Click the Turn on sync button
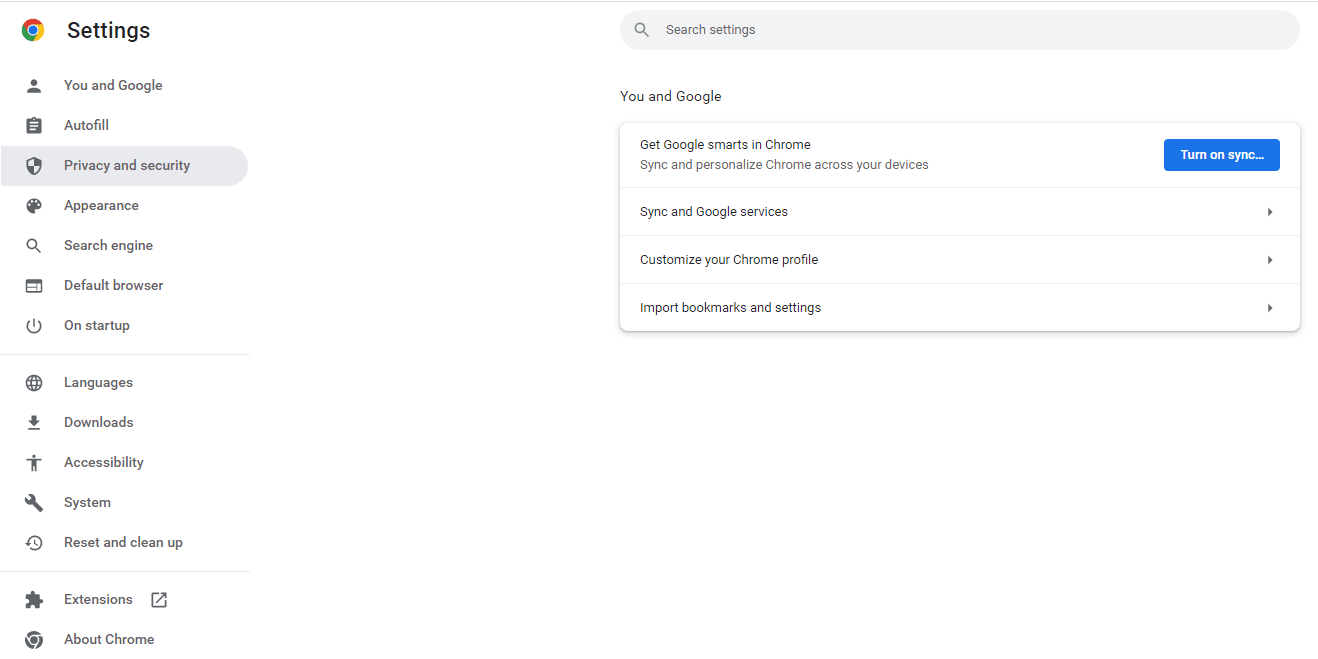Screen dimensions: 1318x659 (x=1221, y=154)
